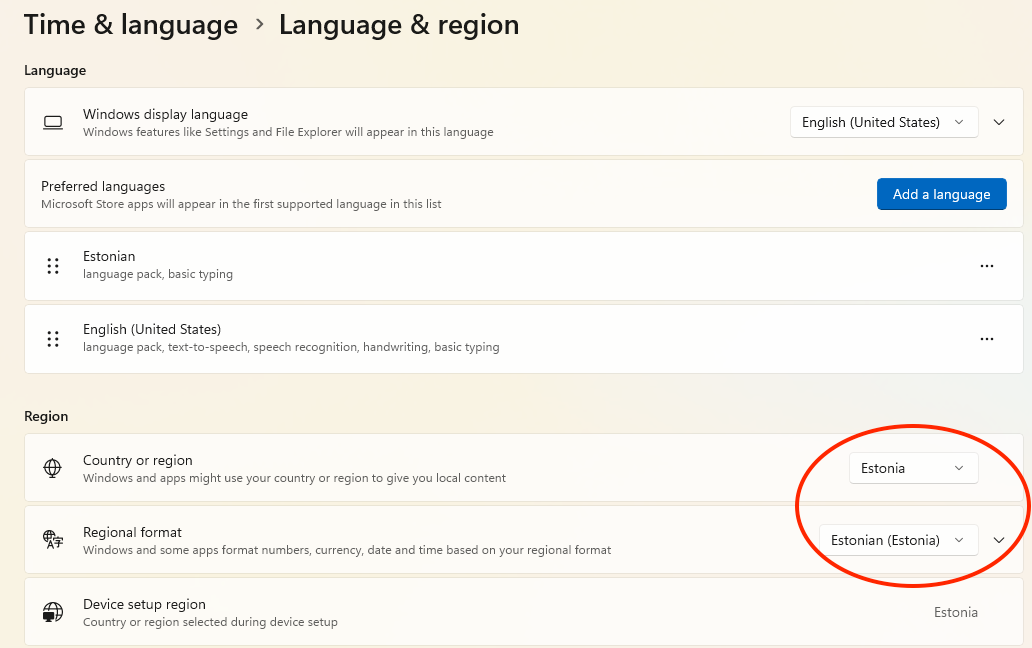Click the globe icon for Country or region
The height and width of the screenshot is (648, 1032).
(53, 468)
